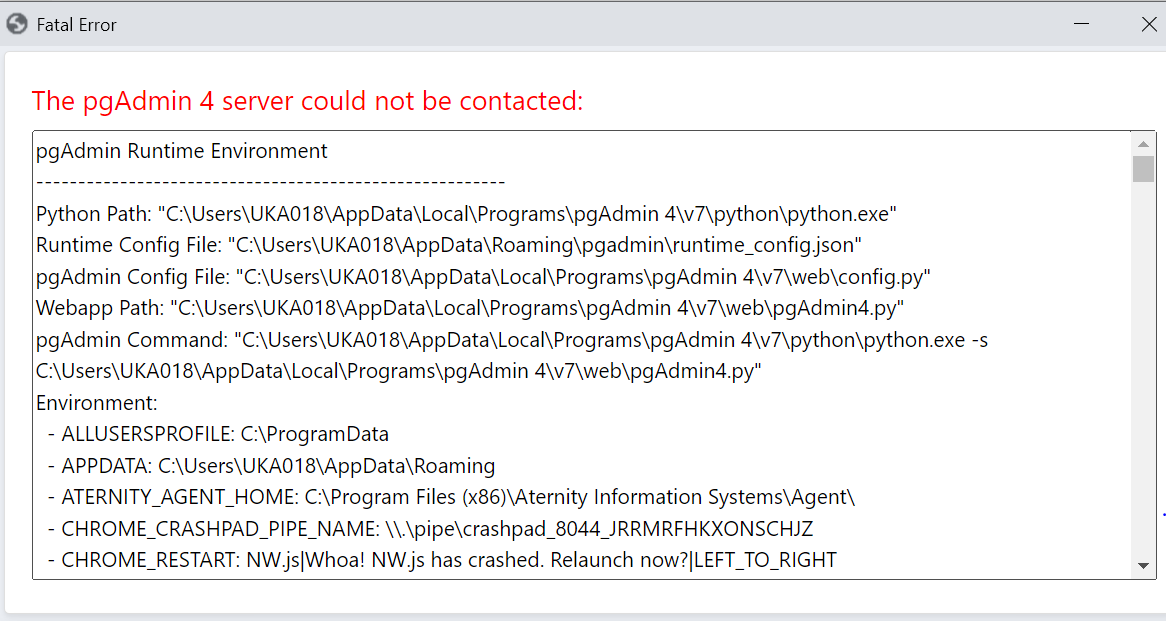Minimize the Fatal Error window
The height and width of the screenshot is (628, 1166).
[x=1081, y=25]
